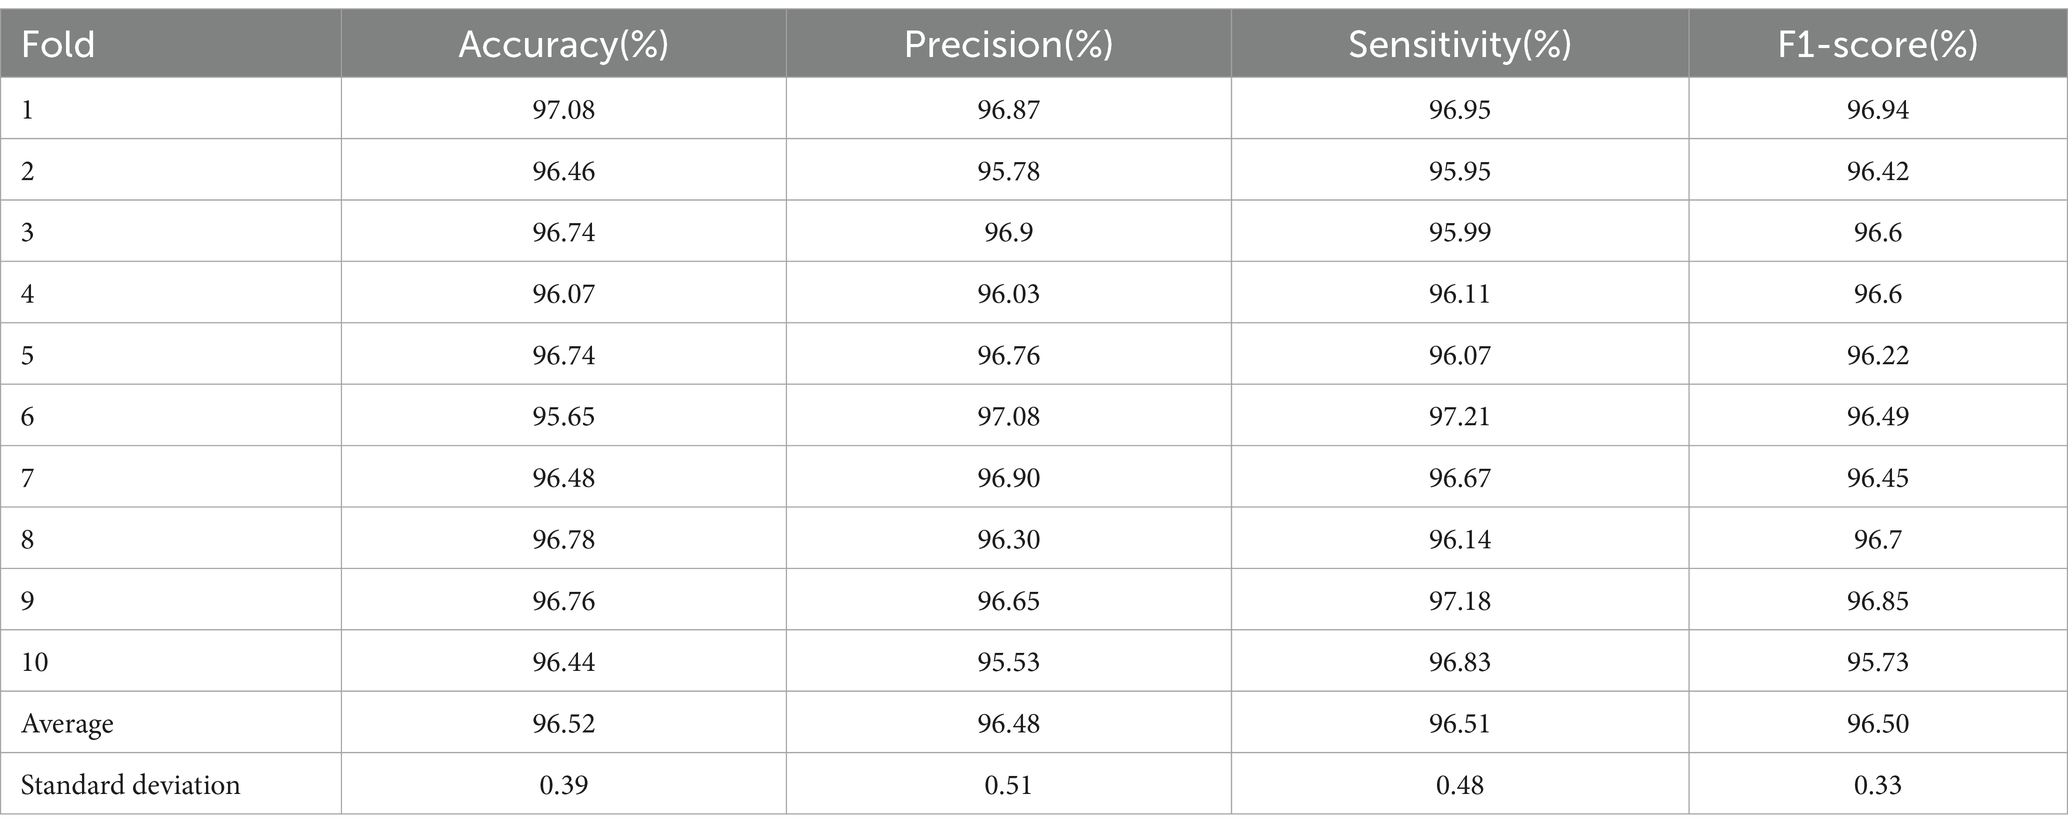Click the Standard deviation row label
Image resolution: width=2068 pixels, height=832 pixels.
click(x=130, y=785)
